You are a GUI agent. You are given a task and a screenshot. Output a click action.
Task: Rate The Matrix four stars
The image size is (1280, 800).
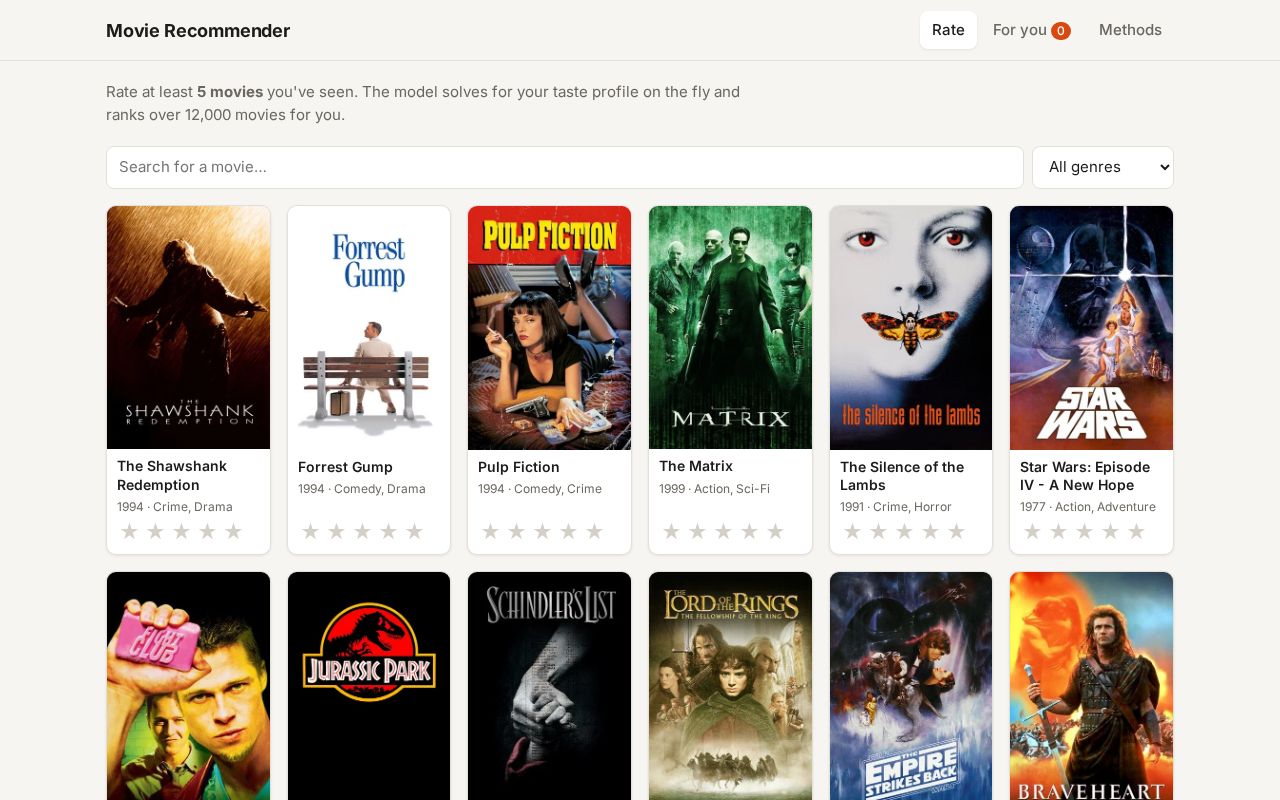(749, 532)
